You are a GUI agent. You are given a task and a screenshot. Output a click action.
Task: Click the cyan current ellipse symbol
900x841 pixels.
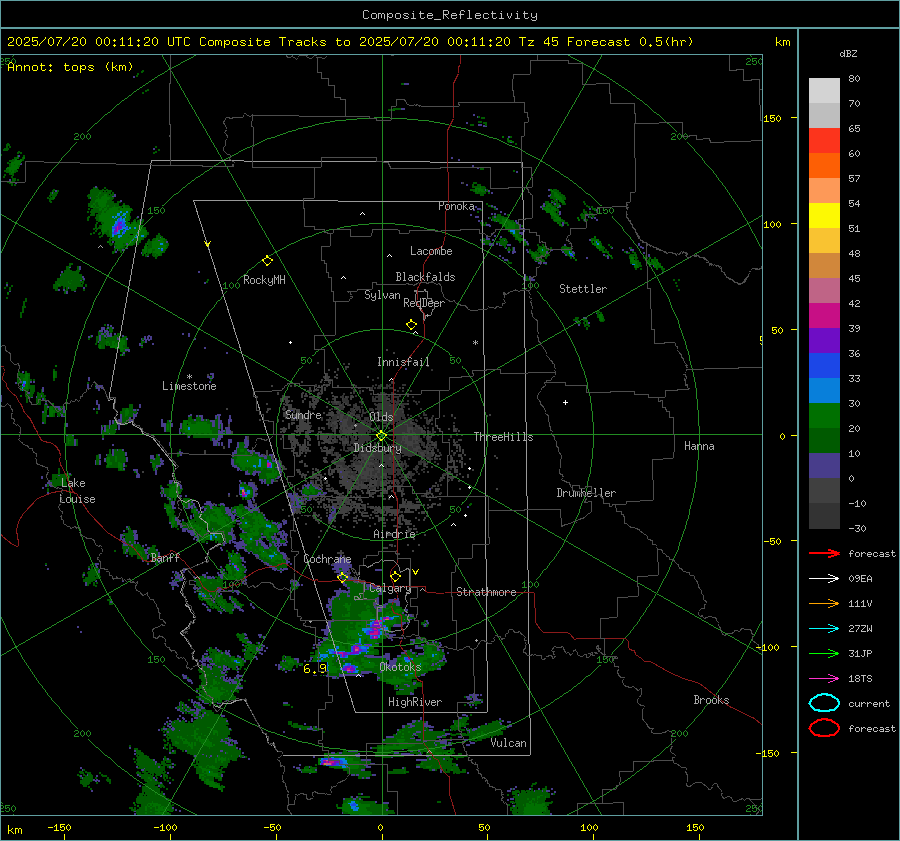[x=824, y=703]
